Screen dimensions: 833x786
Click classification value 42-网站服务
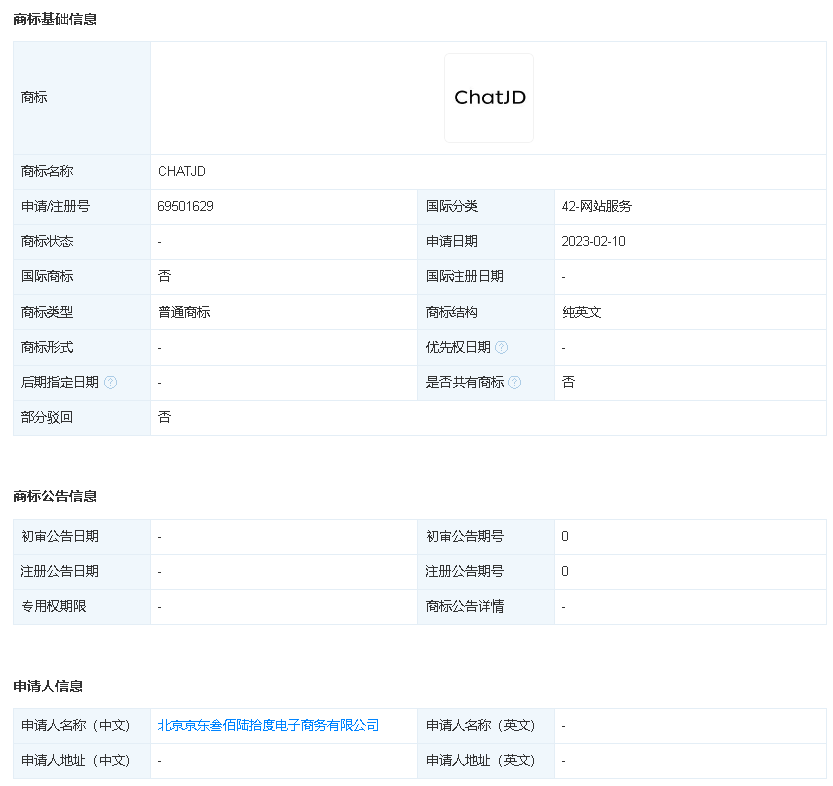(x=598, y=206)
